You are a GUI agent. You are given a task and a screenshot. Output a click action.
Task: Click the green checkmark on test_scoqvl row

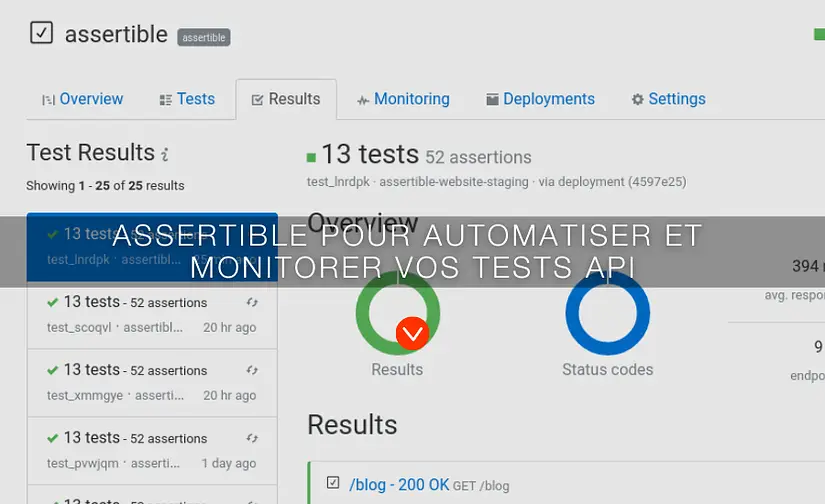point(52,303)
